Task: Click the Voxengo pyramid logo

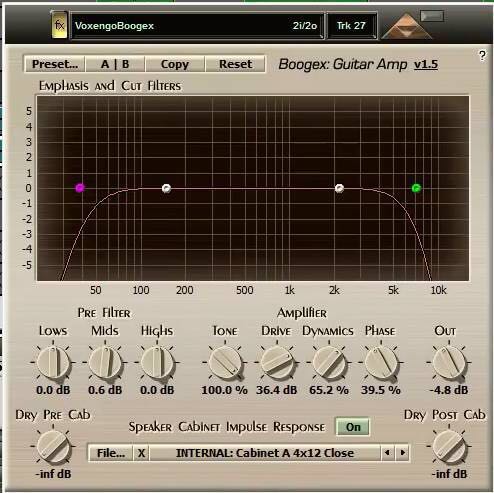Action: (406, 27)
